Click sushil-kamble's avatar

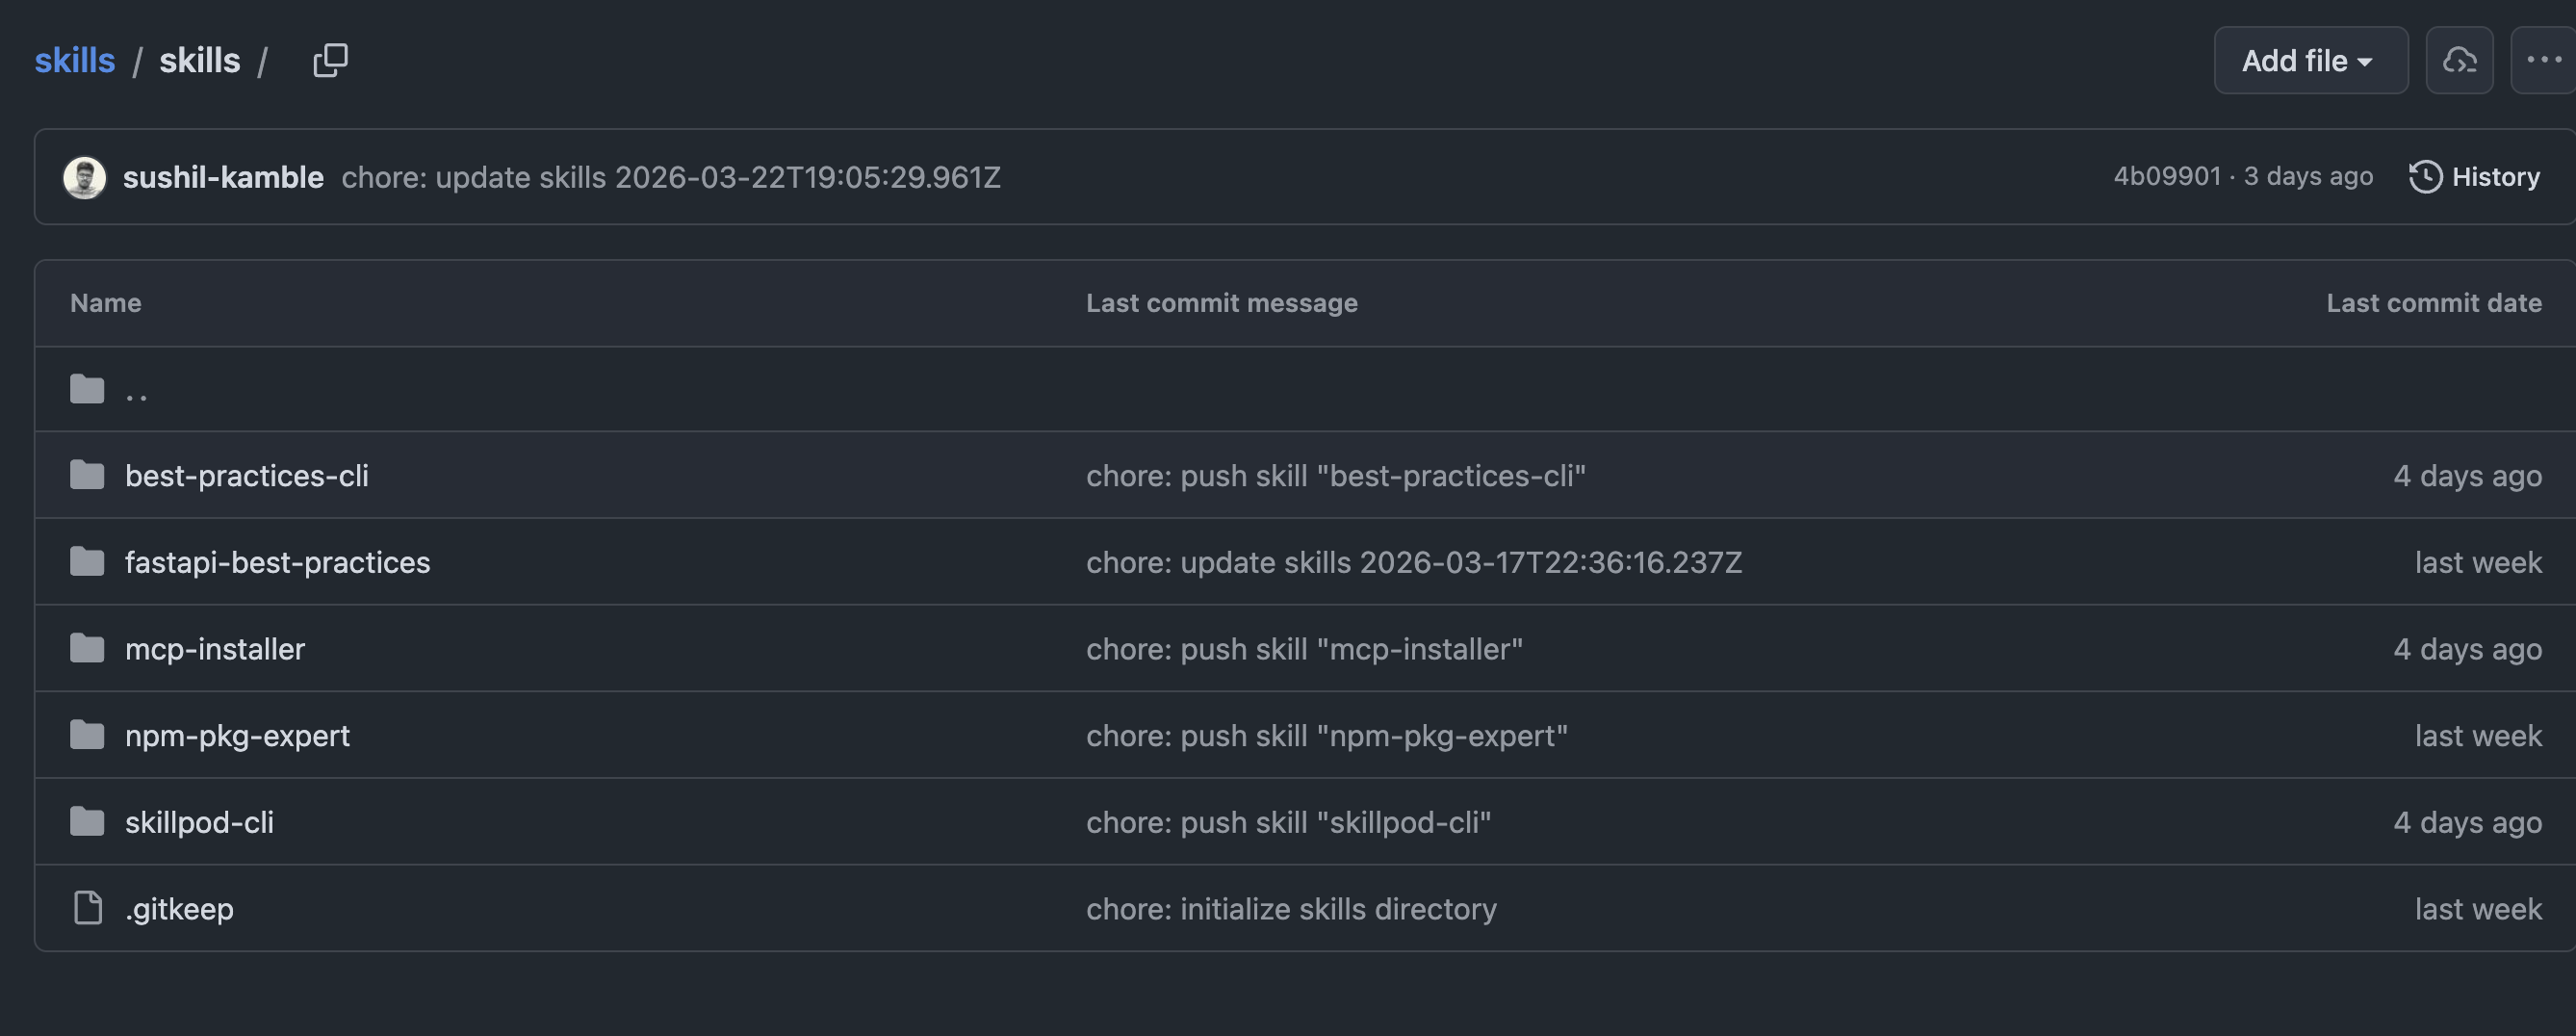(85, 177)
